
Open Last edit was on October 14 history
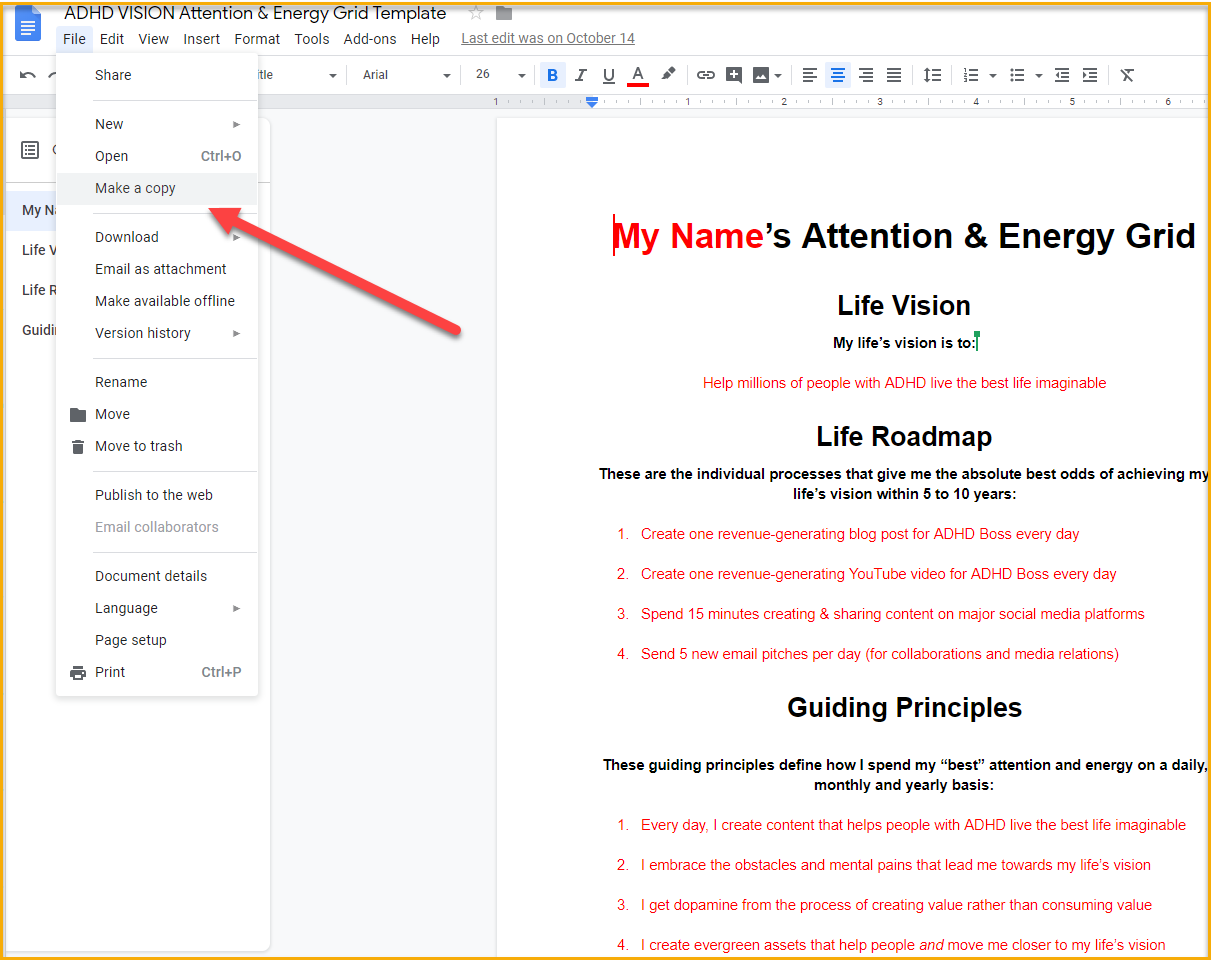coord(547,38)
